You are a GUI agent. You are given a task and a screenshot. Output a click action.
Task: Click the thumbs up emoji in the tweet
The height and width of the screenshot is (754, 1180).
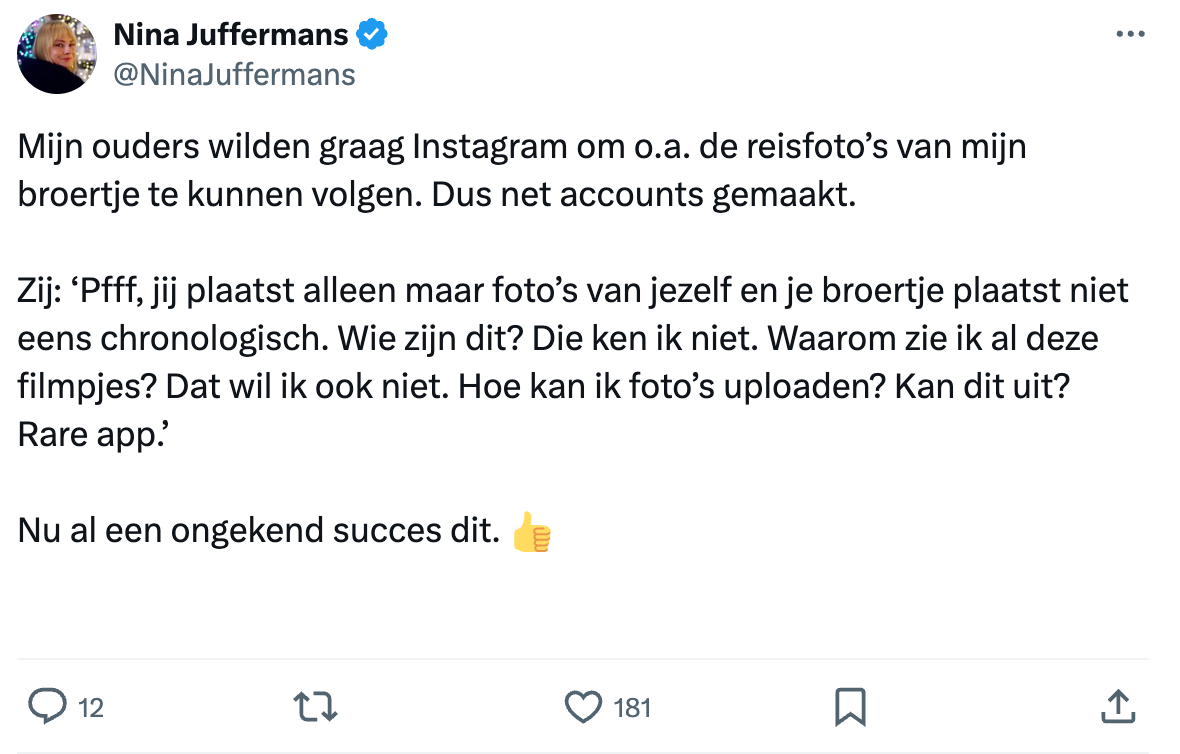[x=531, y=532]
